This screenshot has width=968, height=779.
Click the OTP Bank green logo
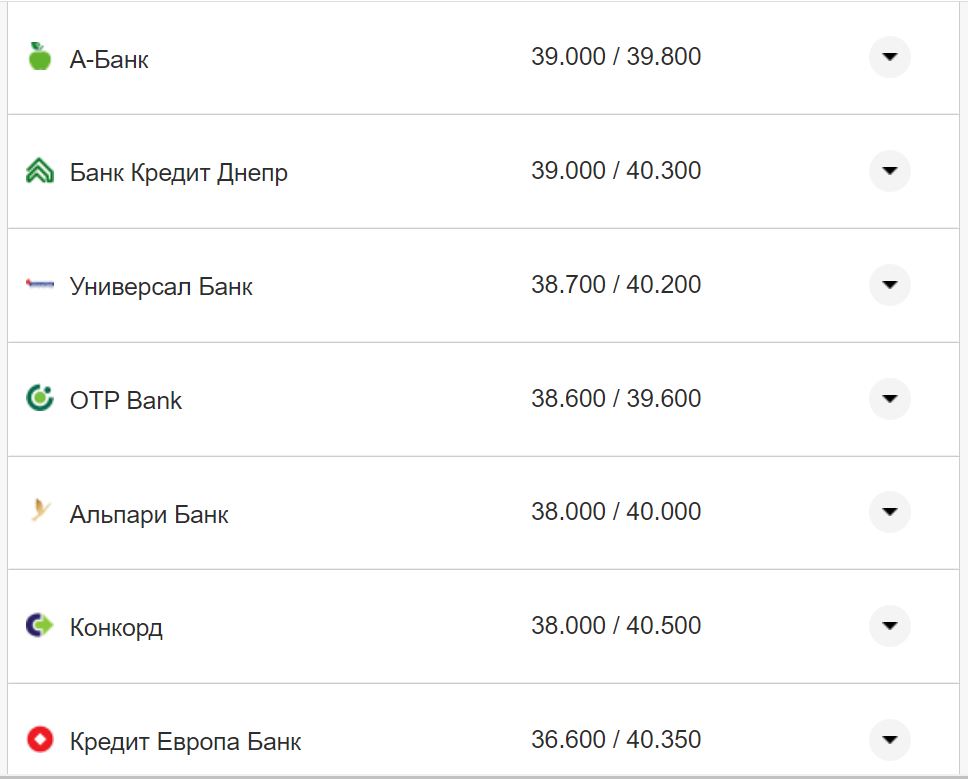click(x=40, y=399)
